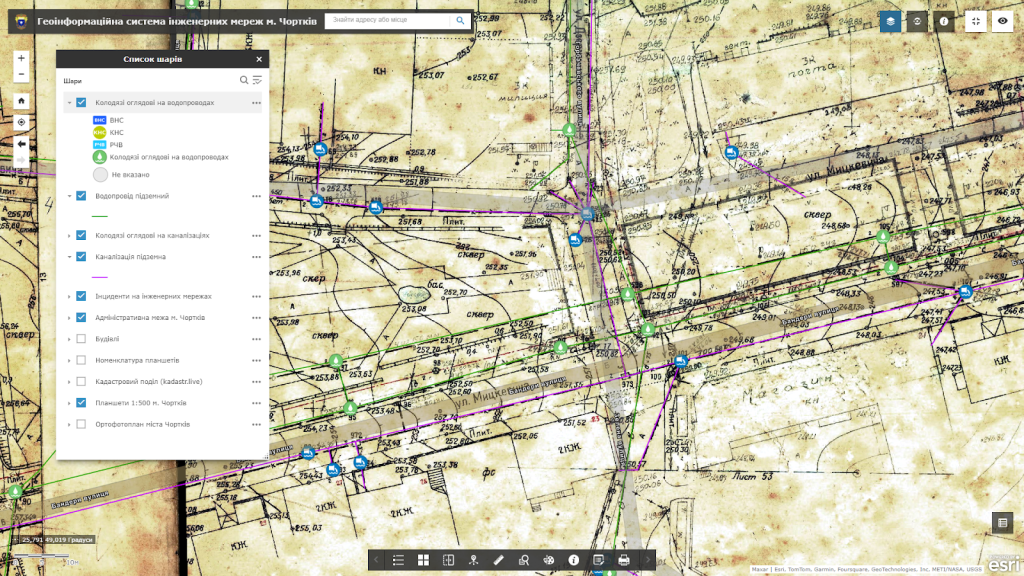This screenshot has height=576, width=1024.
Task: Select the ruler Measurement tool
Action: point(498,561)
